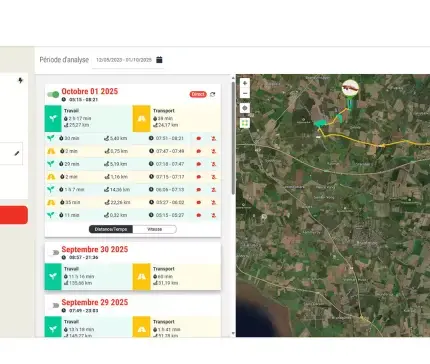The image size is (430, 364).
Task: Click yellow Transport icon in Octobre 01 card
Action: 141,119
